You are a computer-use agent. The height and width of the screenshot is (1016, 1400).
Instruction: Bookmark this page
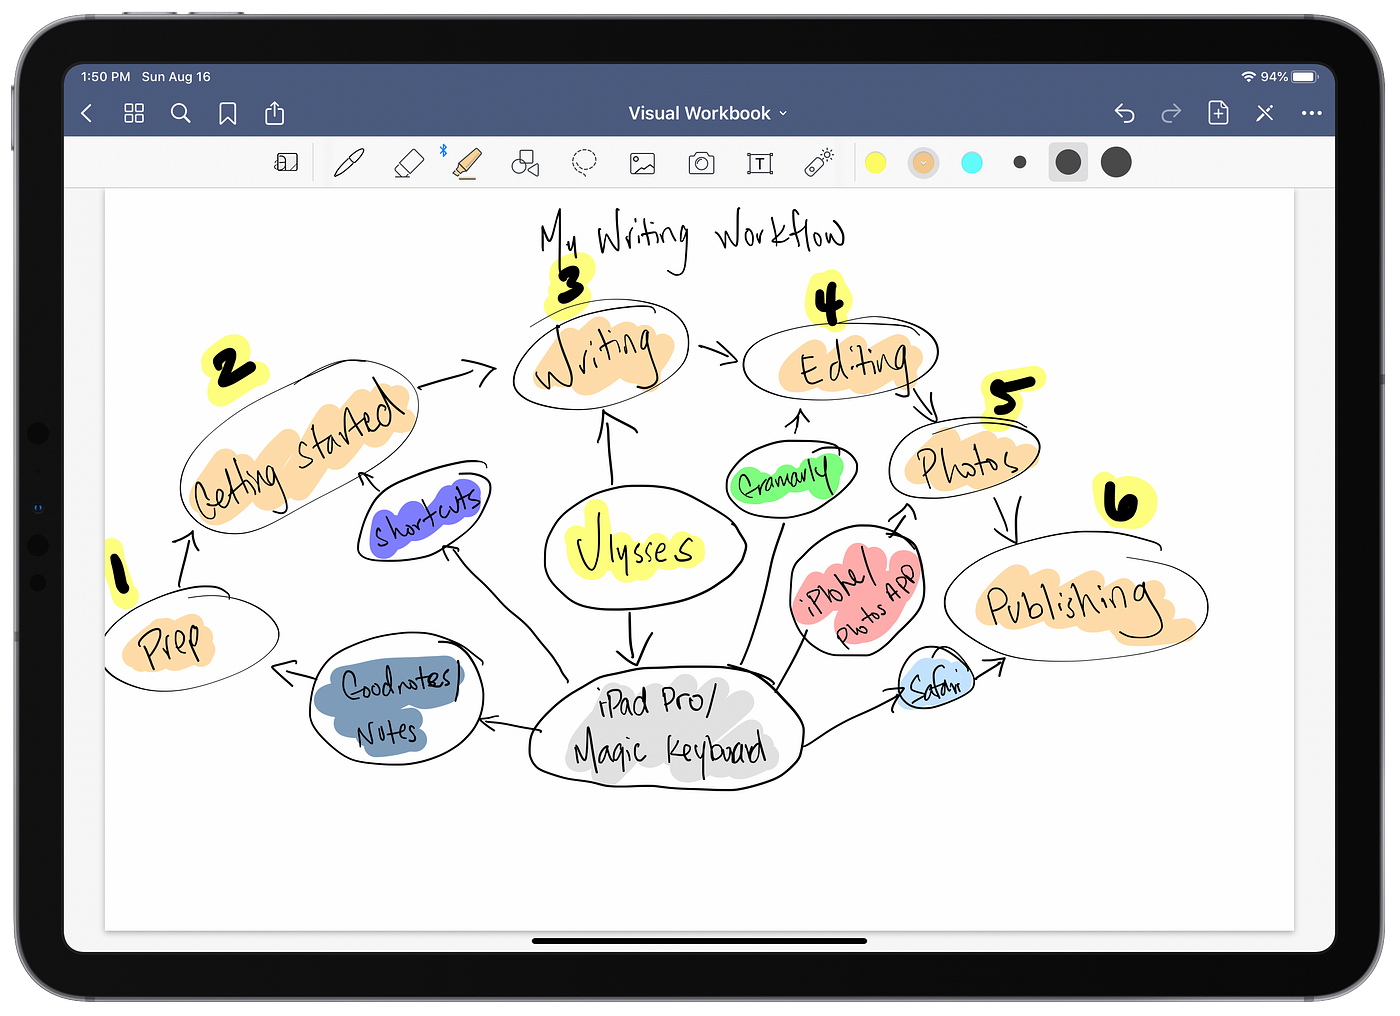228,114
